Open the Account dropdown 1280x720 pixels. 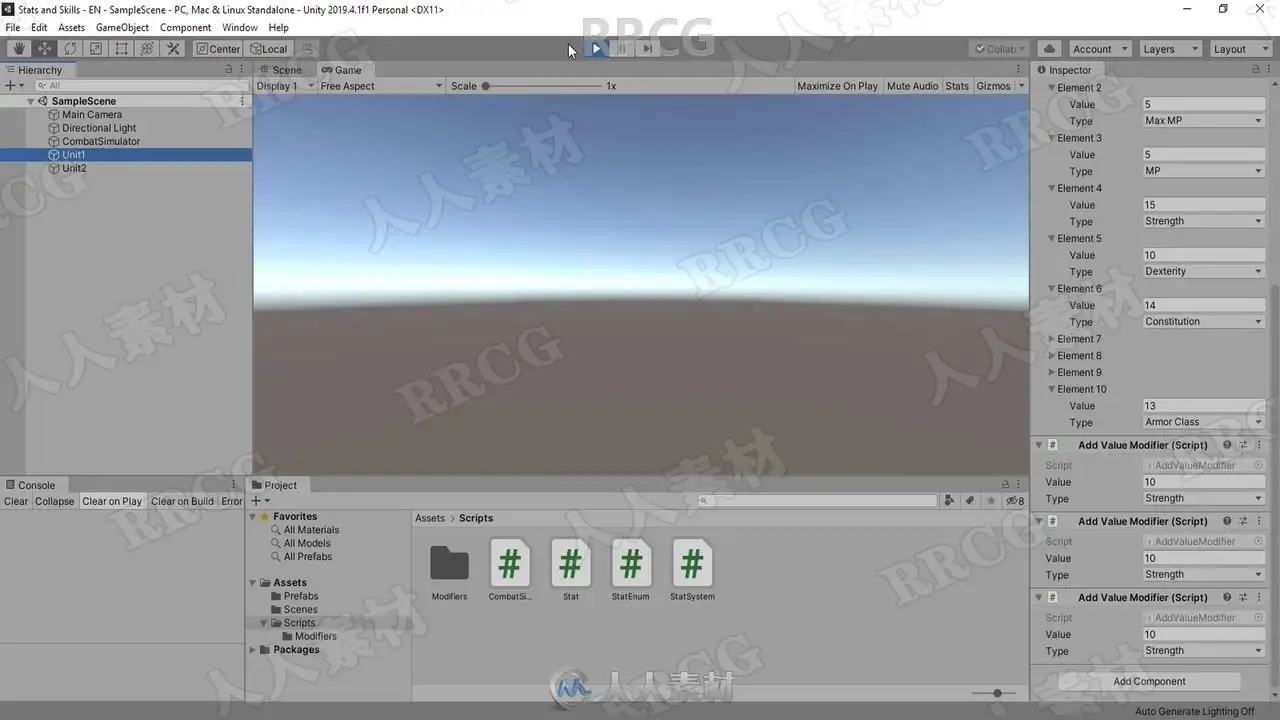tap(1099, 49)
